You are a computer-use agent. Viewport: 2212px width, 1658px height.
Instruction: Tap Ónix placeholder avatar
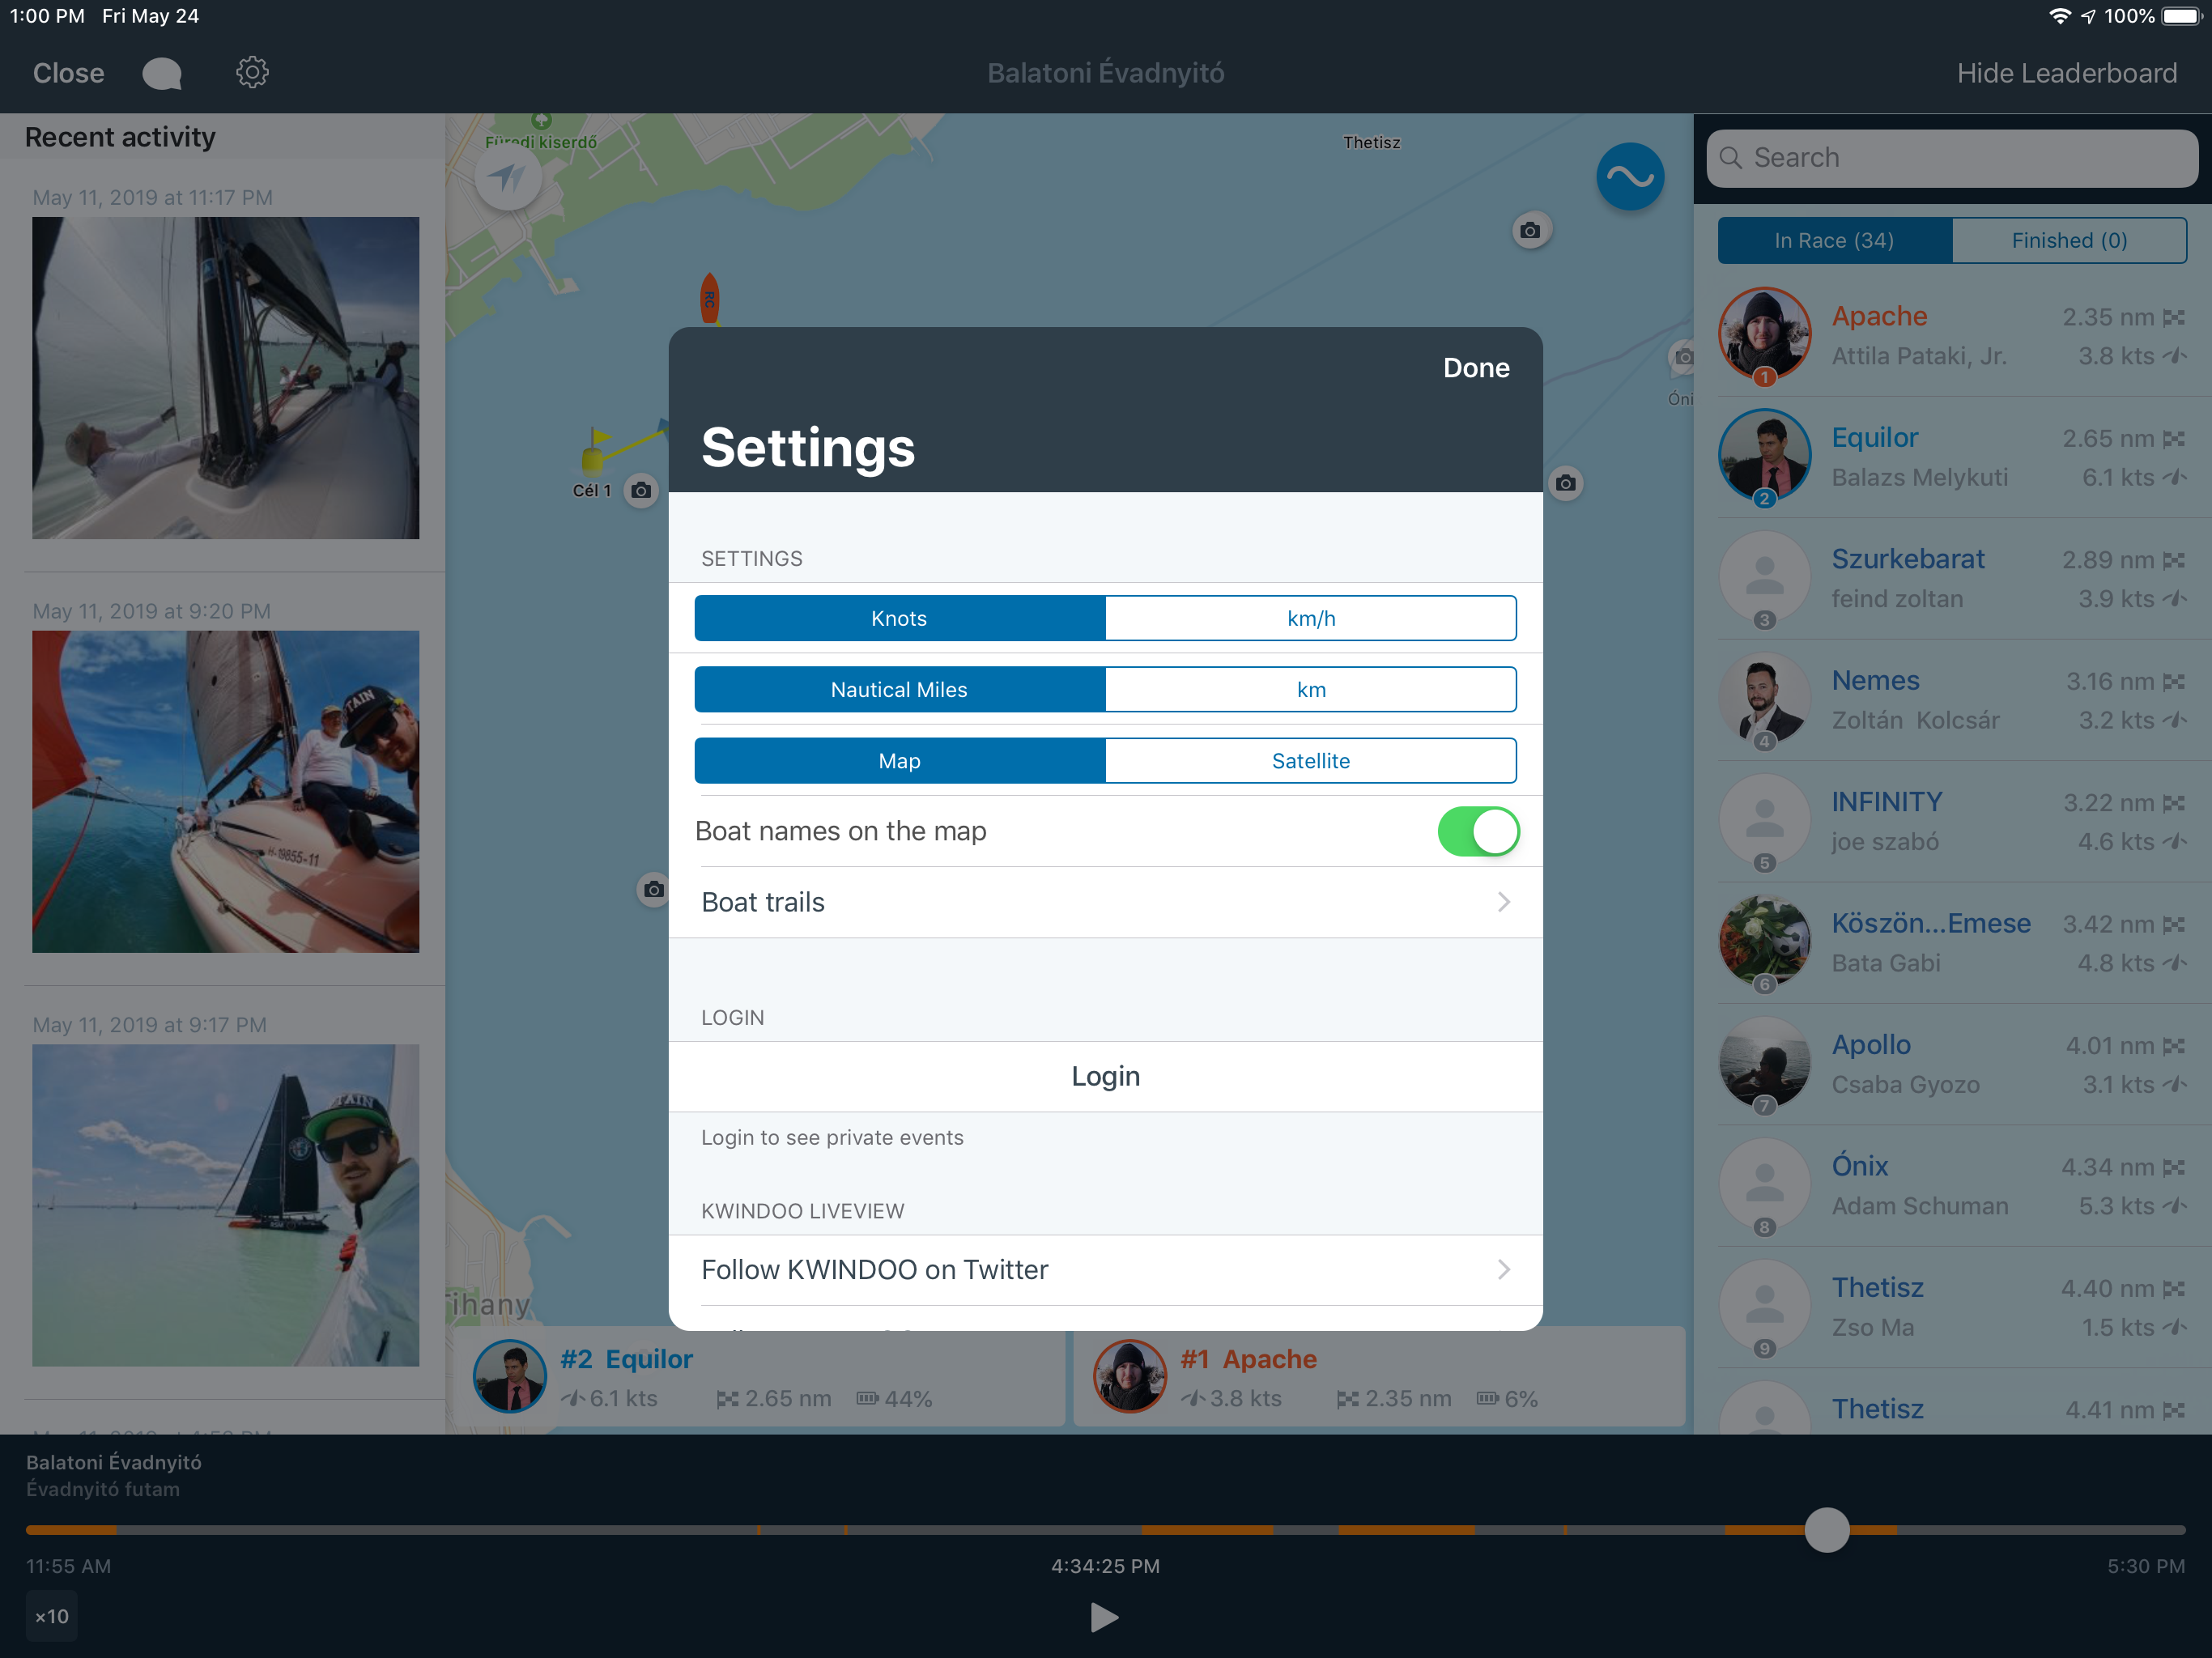click(1764, 1184)
